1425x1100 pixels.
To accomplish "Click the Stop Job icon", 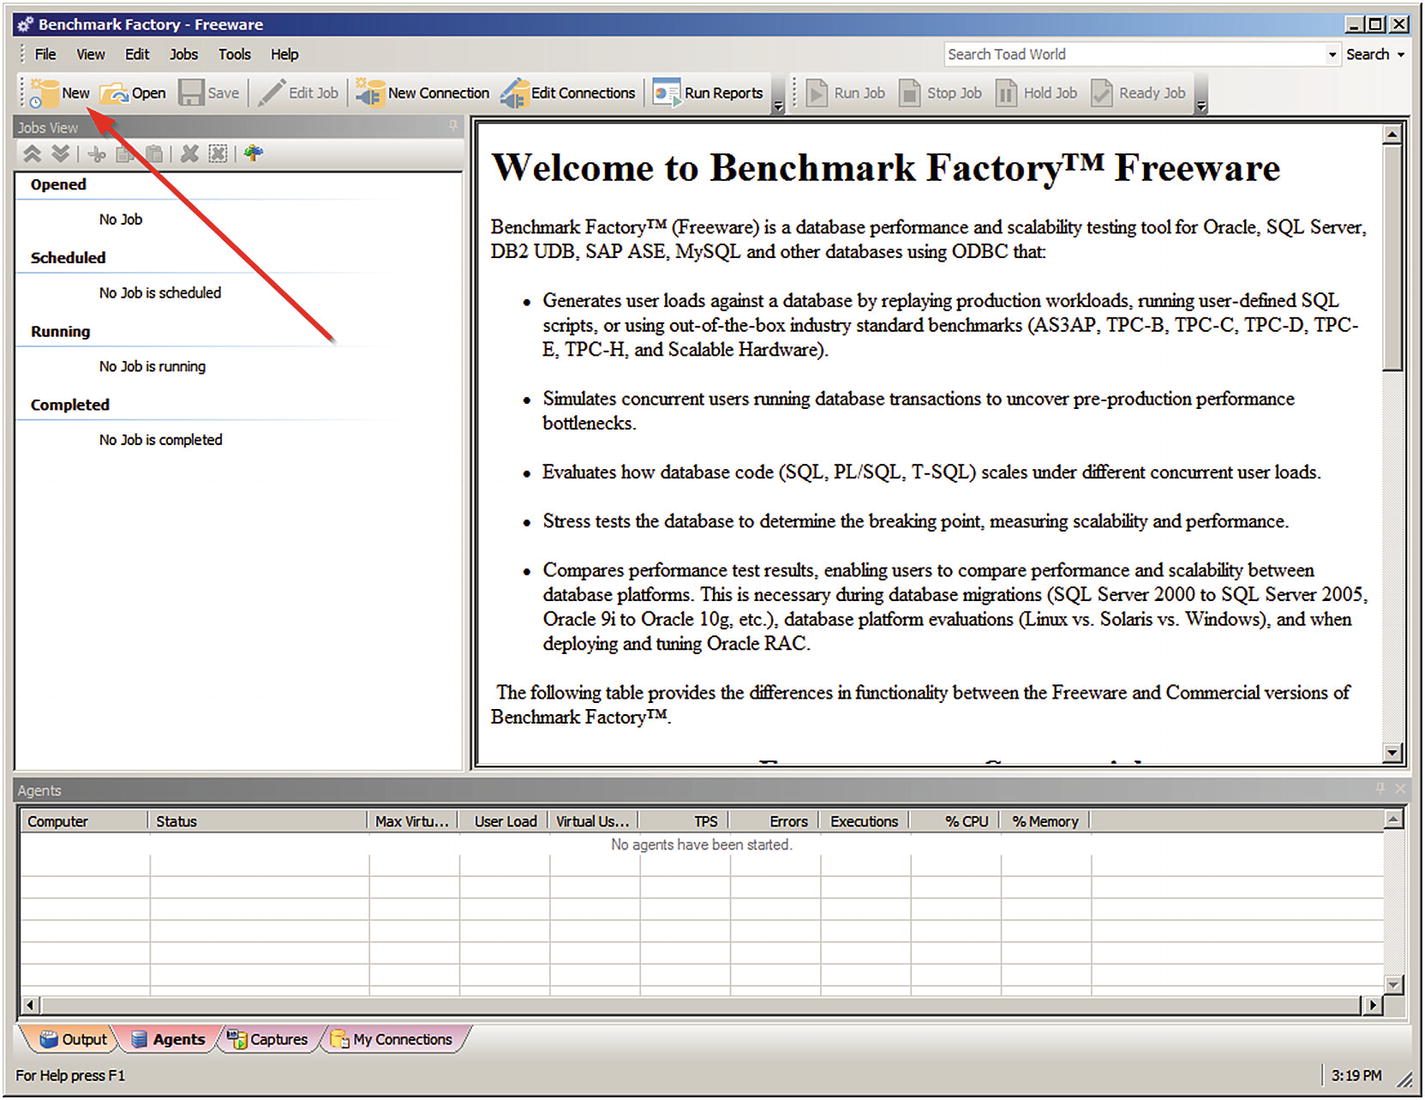I will tap(909, 93).
